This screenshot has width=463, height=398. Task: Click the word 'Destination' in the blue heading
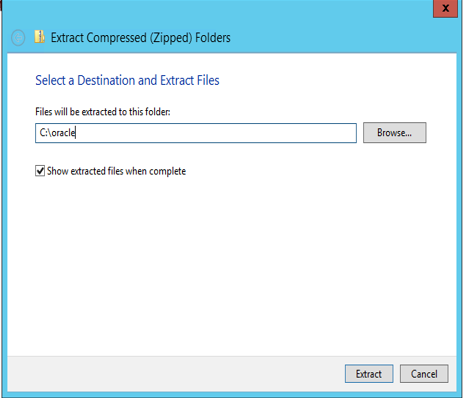(x=106, y=80)
